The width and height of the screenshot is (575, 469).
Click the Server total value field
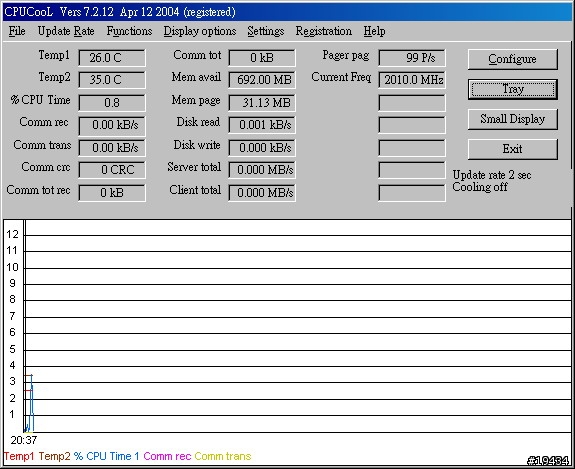point(262,170)
